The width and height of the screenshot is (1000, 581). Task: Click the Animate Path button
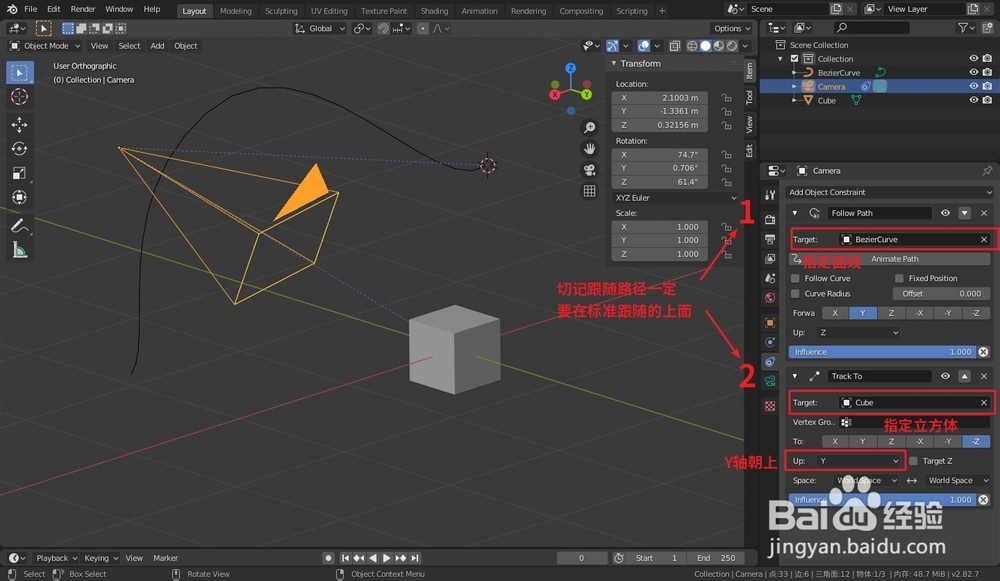coord(890,259)
